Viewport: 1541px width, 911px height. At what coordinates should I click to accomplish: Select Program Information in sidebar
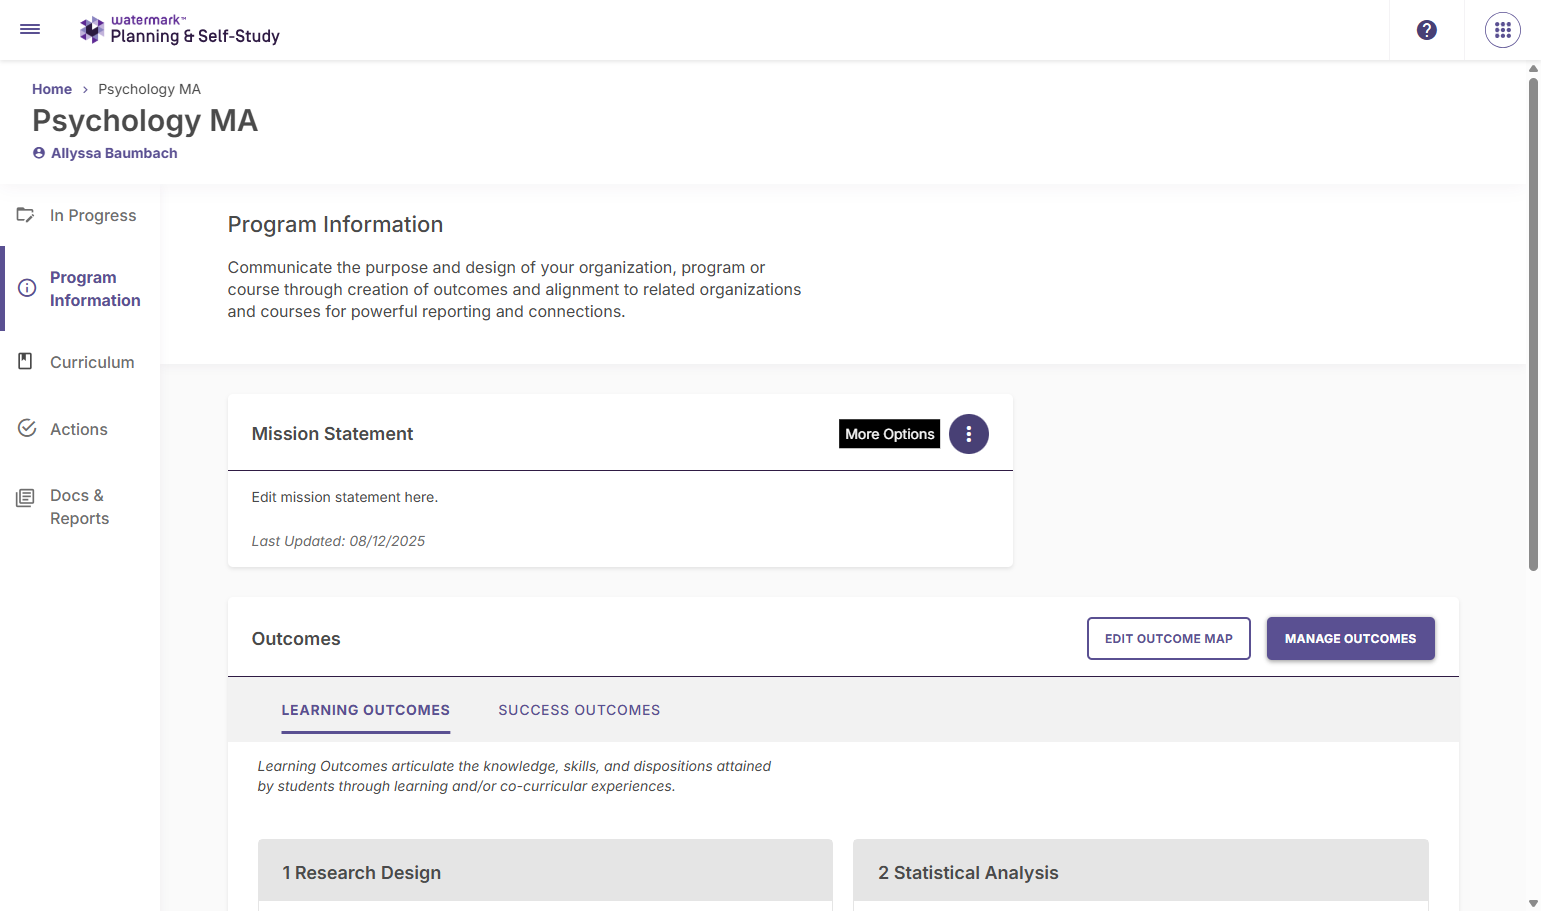[80, 289]
